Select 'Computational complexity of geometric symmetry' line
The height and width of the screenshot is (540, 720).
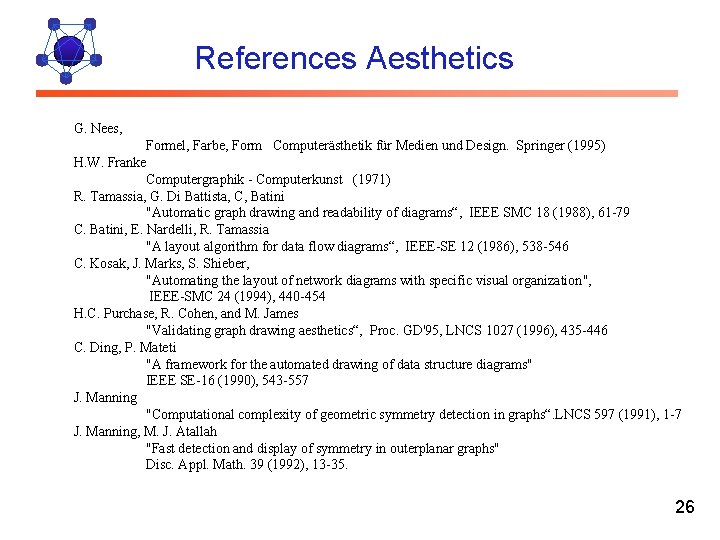pyautogui.click(x=414, y=415)
